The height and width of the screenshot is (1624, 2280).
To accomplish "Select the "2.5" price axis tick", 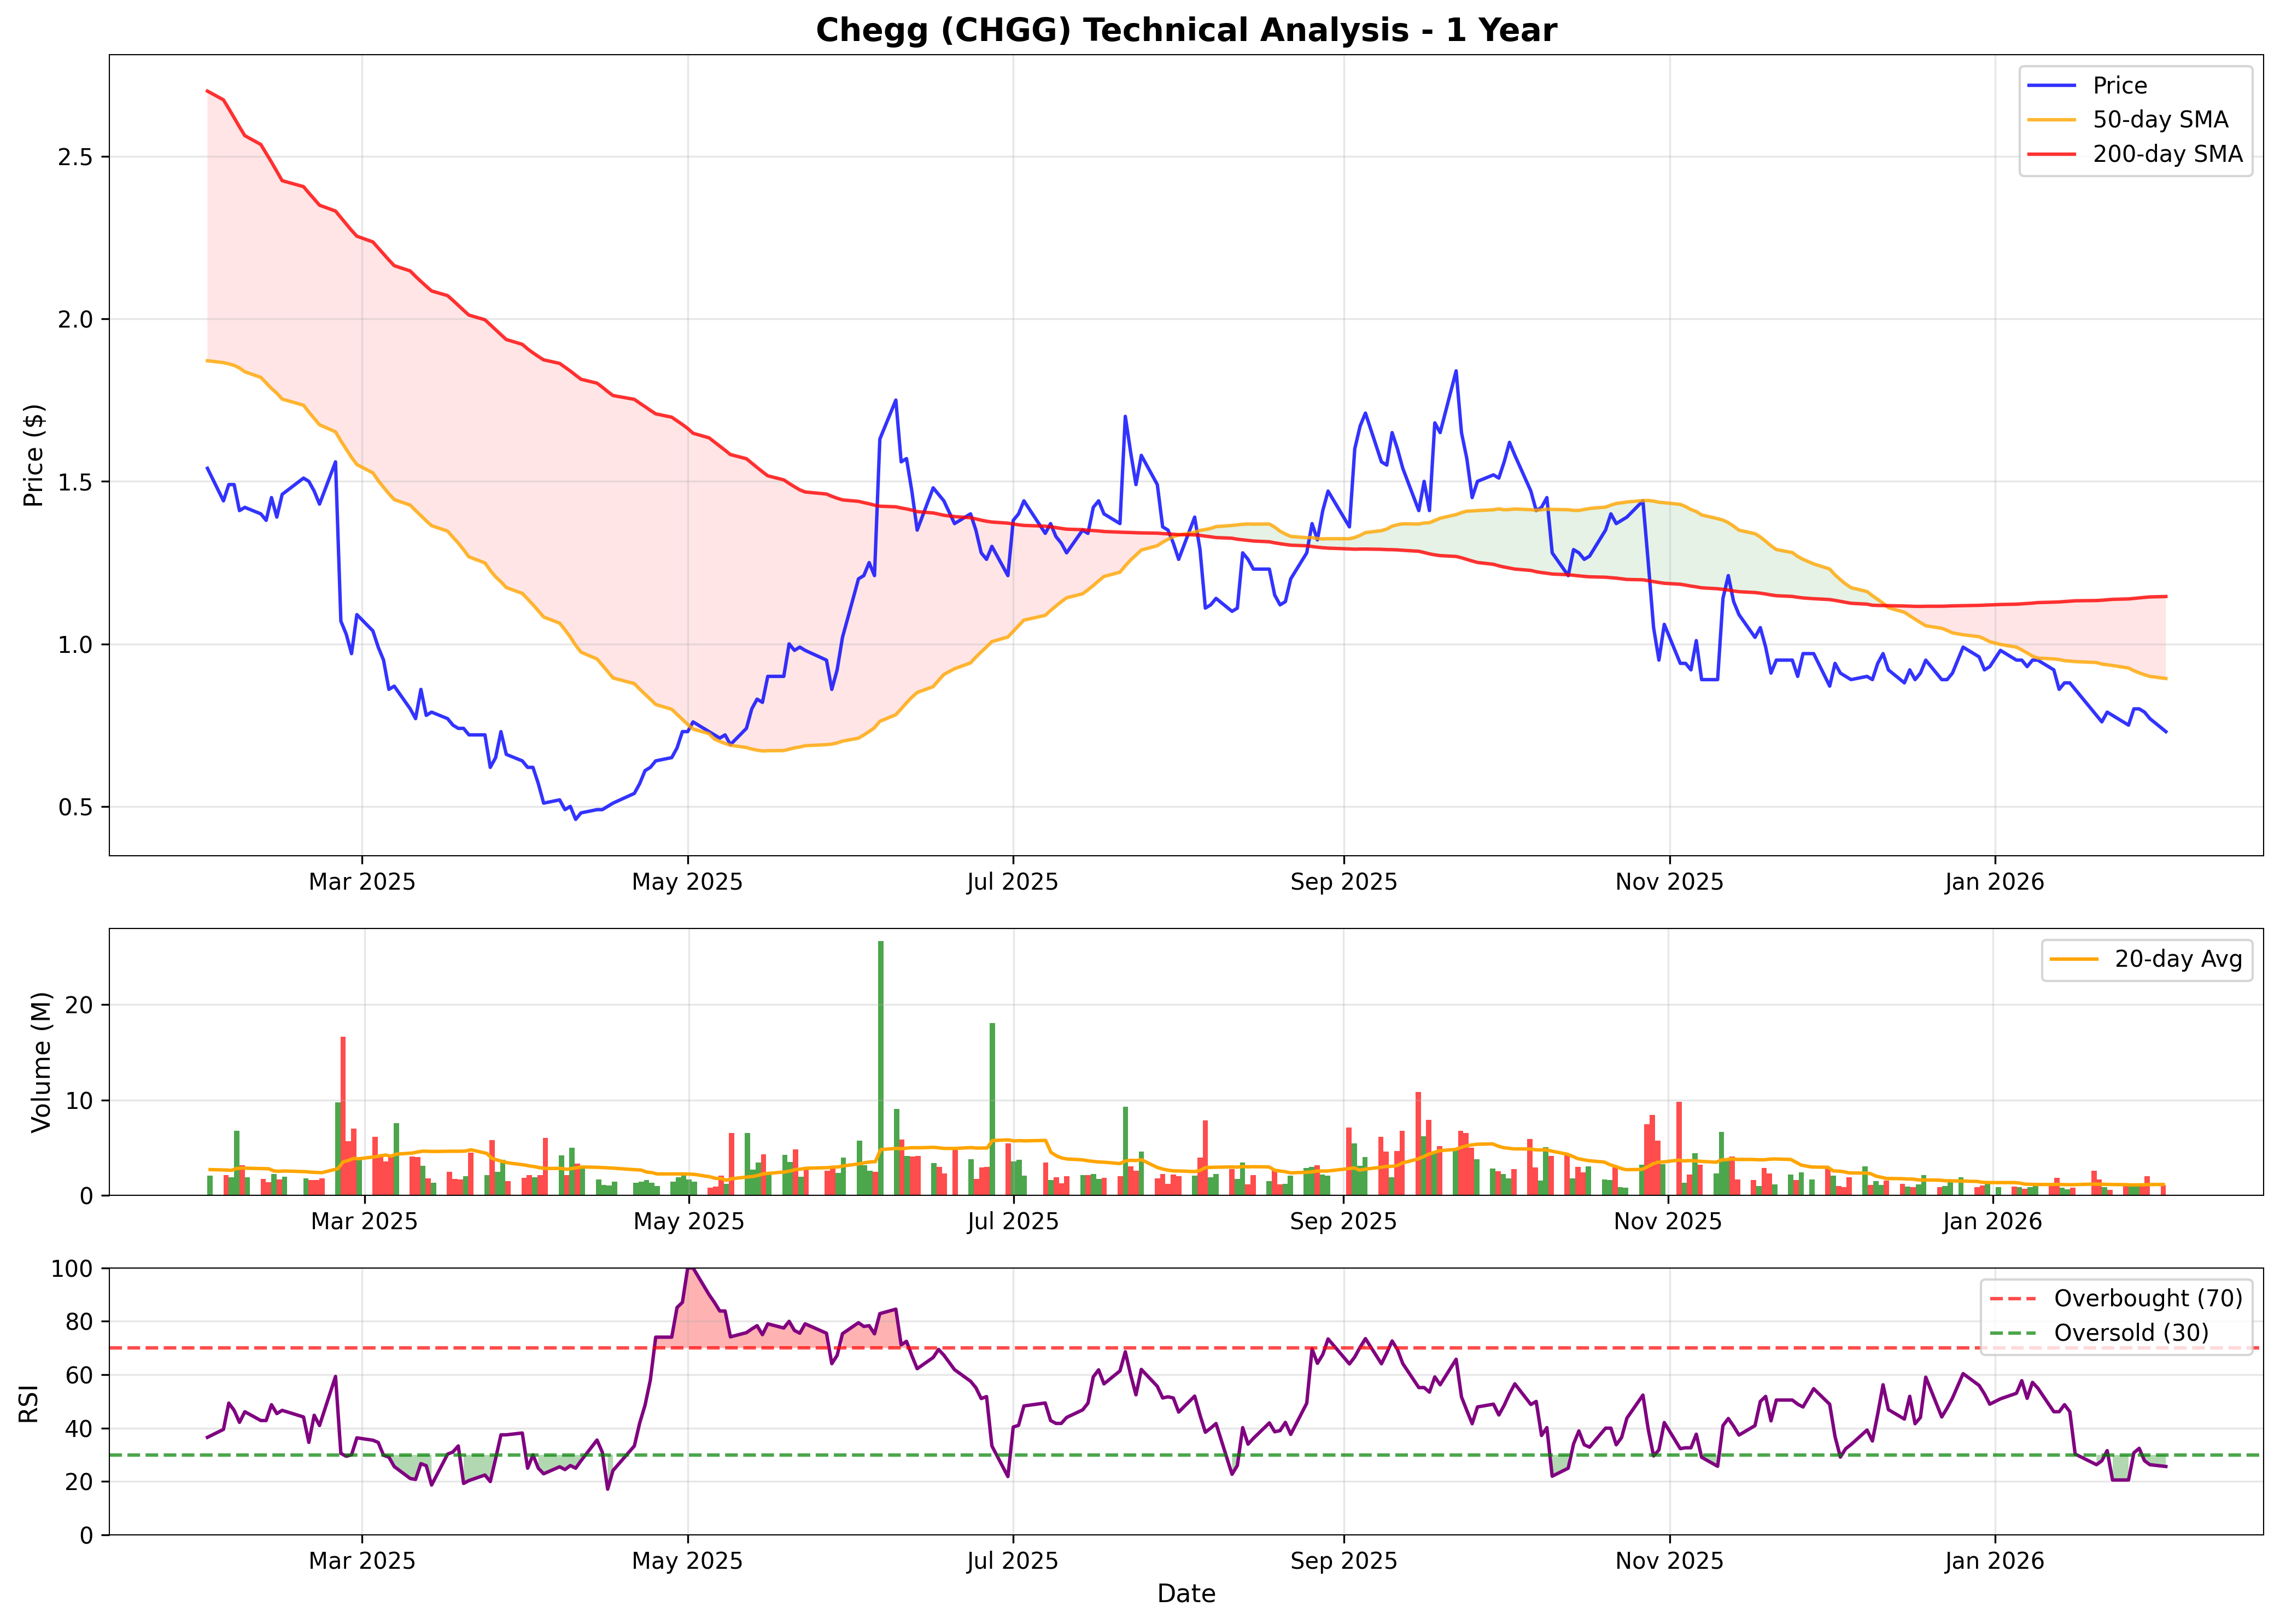I will pyautogui.click(x=75, y=157).
